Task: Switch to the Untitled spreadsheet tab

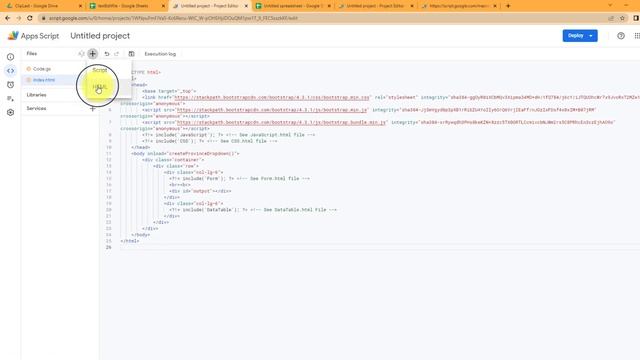Action: 292,6
